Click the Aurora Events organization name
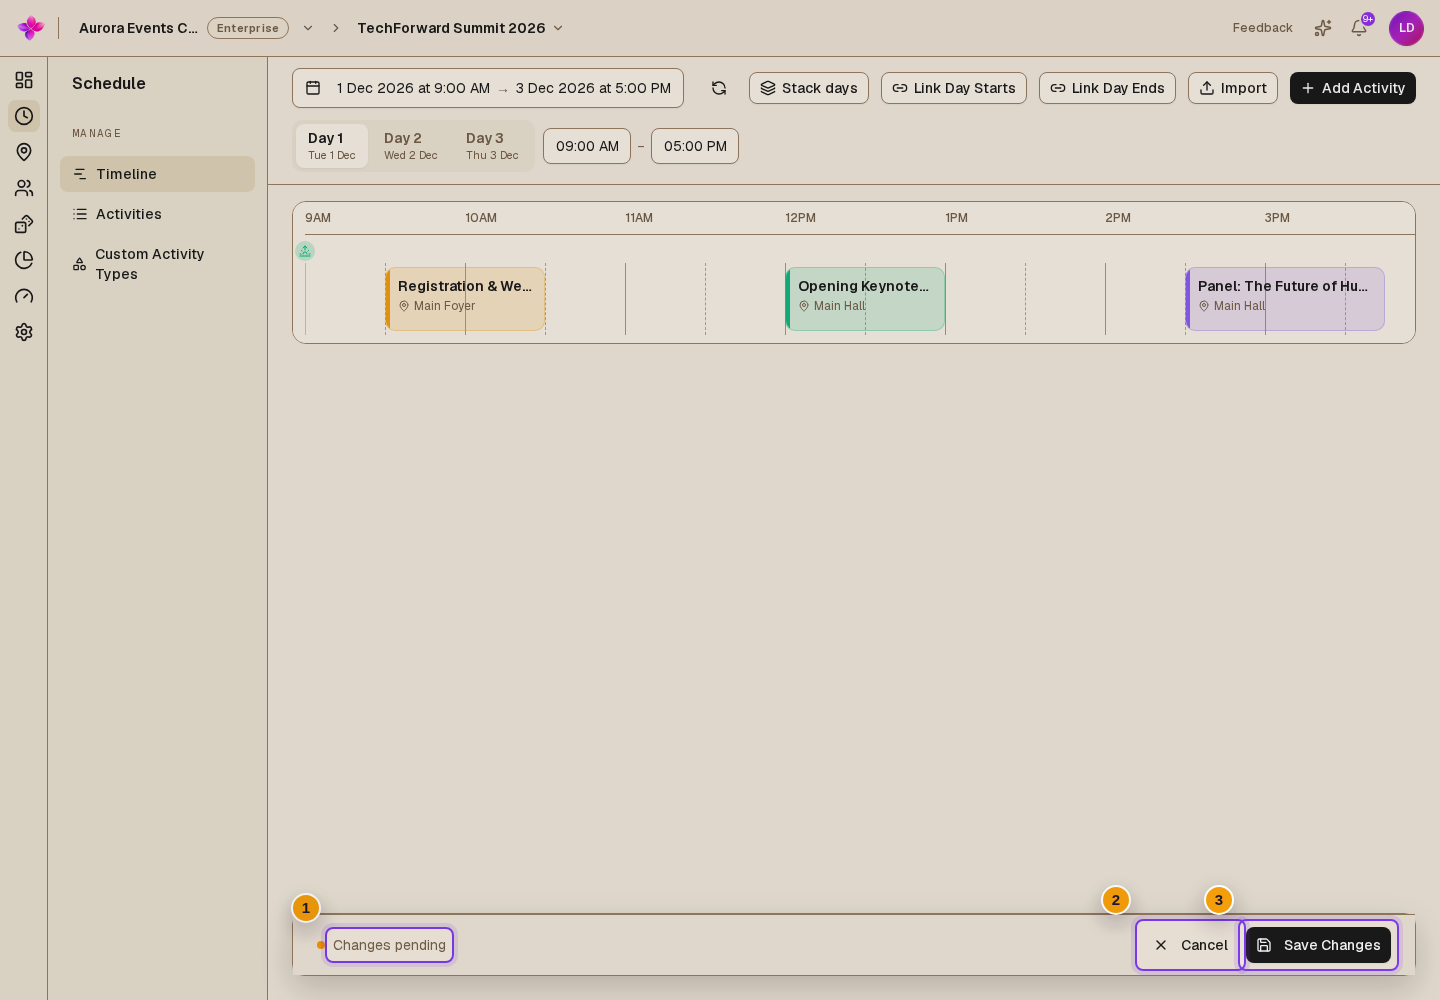Viewport: 1440px width, 1000px height. 138,28
